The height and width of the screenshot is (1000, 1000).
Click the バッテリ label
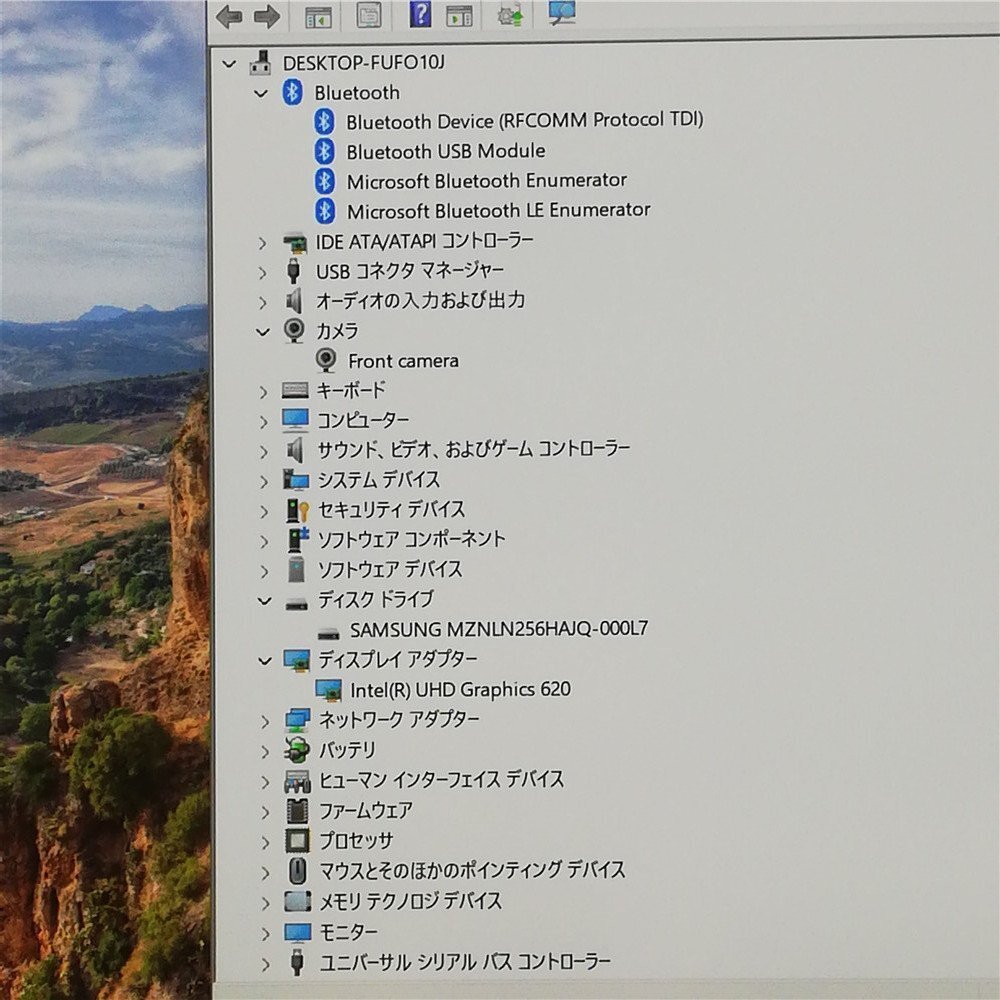pos(348,750)
